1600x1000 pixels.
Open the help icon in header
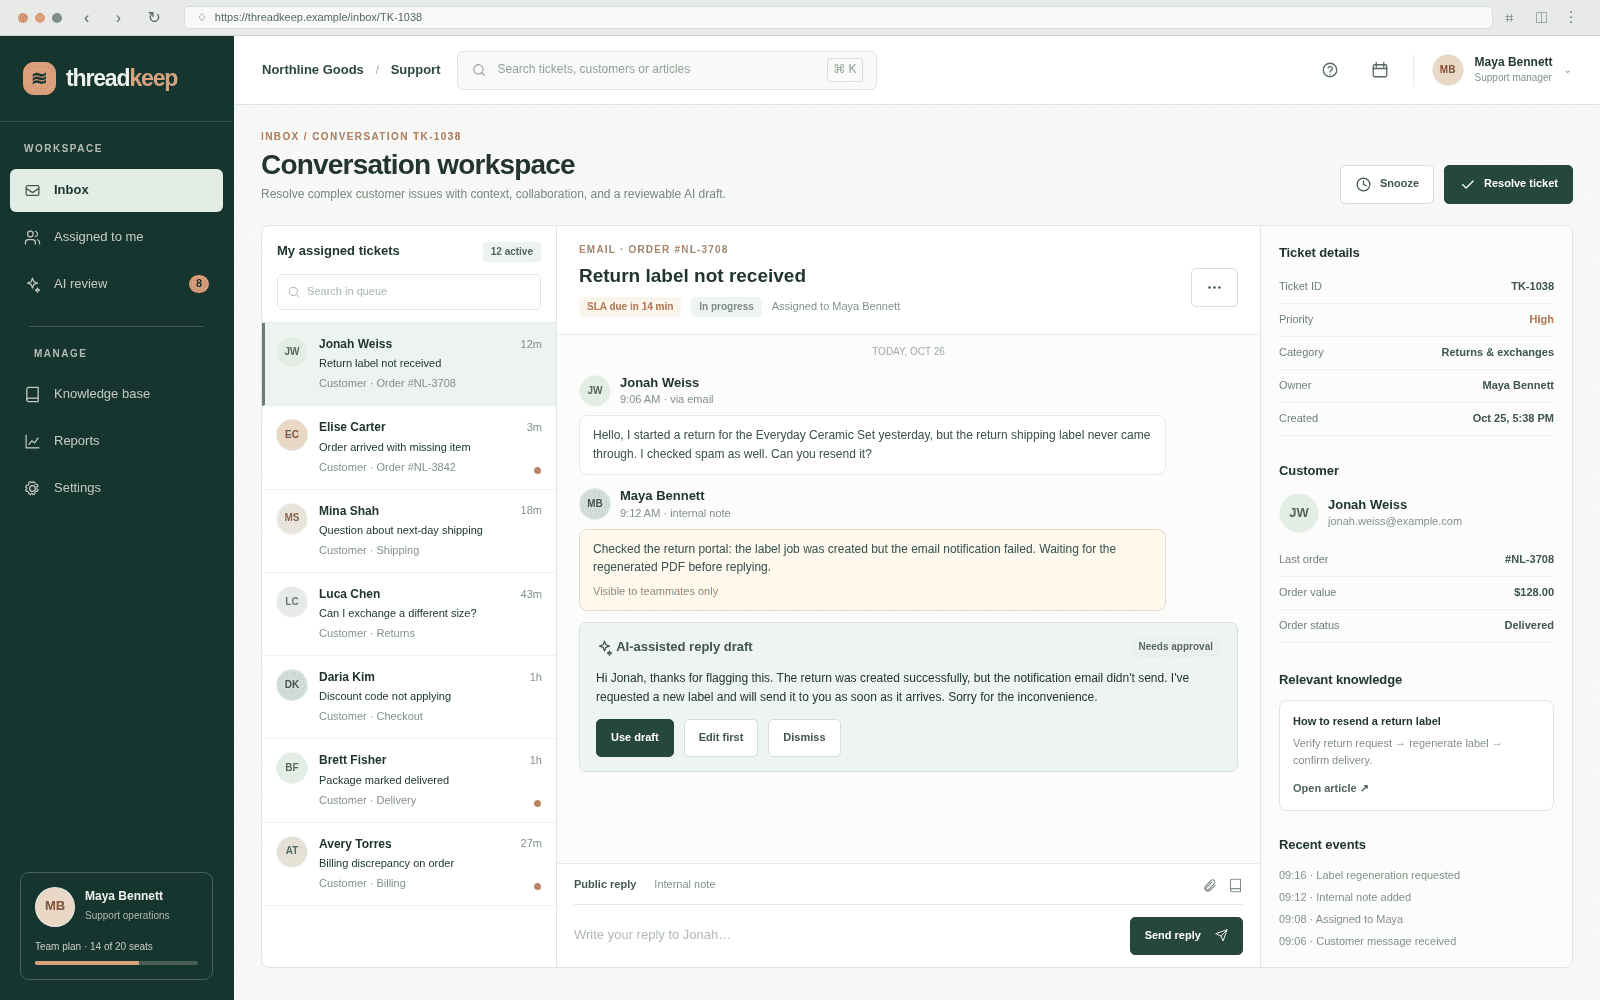[1330, 70]
